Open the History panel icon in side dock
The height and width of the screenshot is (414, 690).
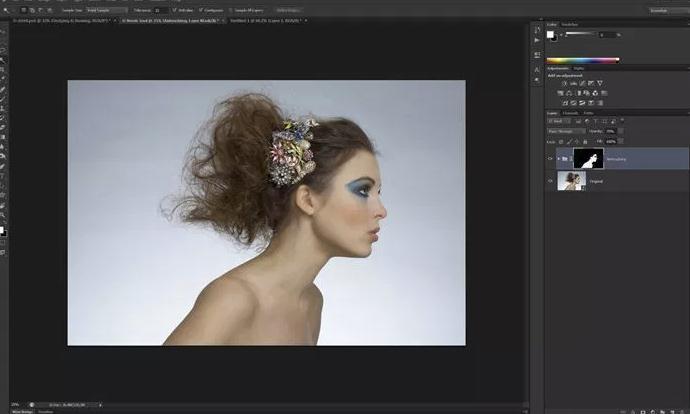coord(537,29)
